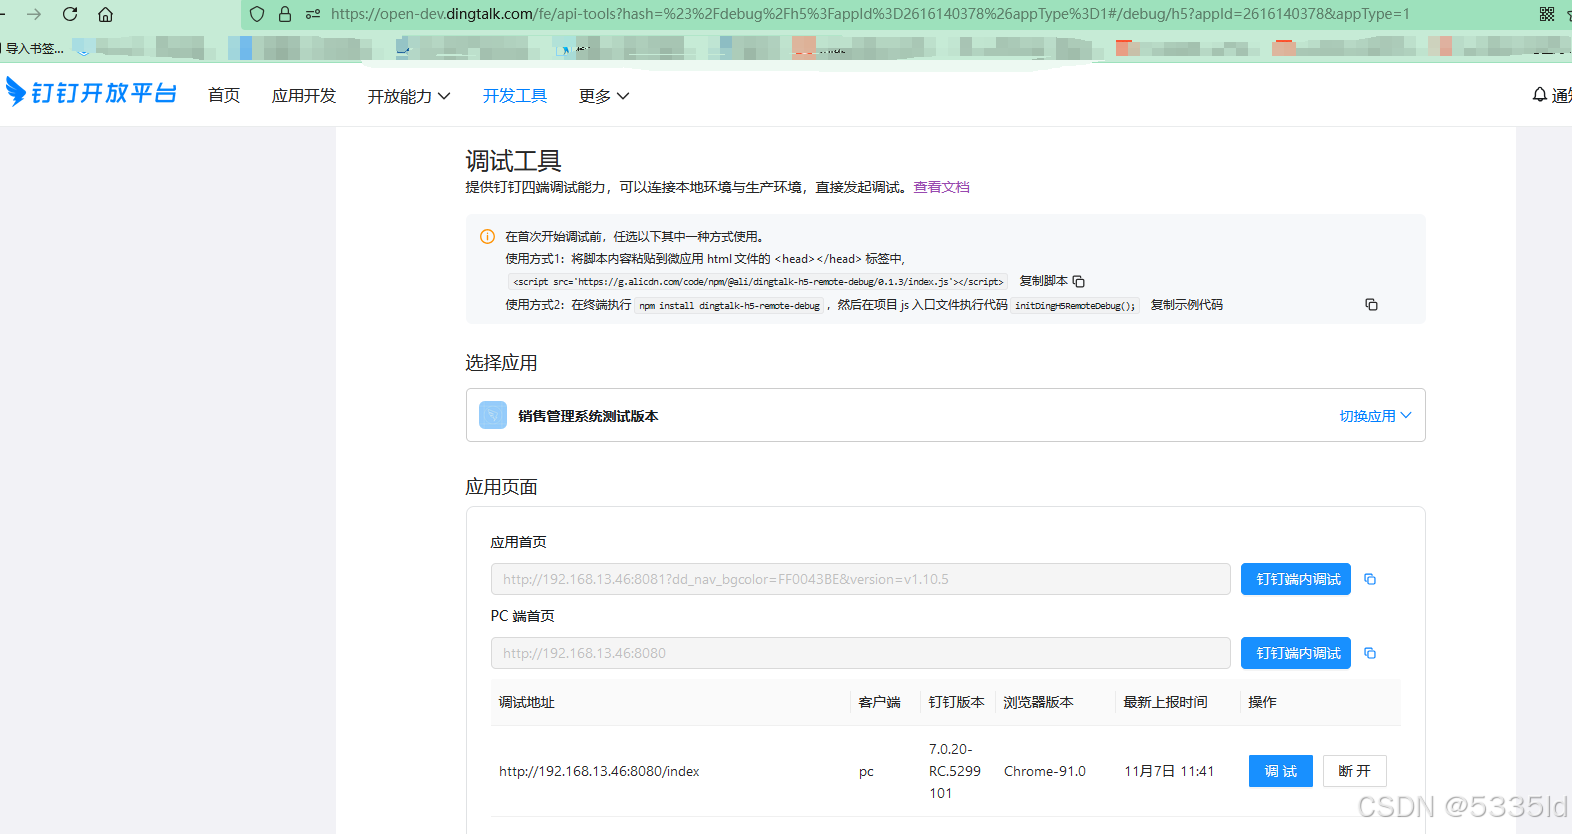Select the 开发工具 nav tab

pyautogui.click(x=515, y=96)
